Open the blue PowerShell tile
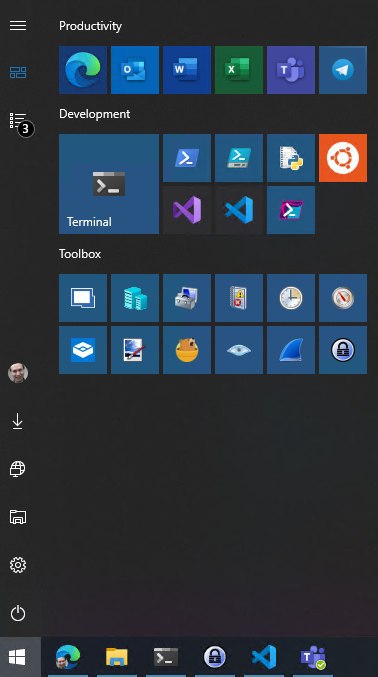Image resolution: width=378 pixels, height=677 pixels. click(x=187, y=158)
